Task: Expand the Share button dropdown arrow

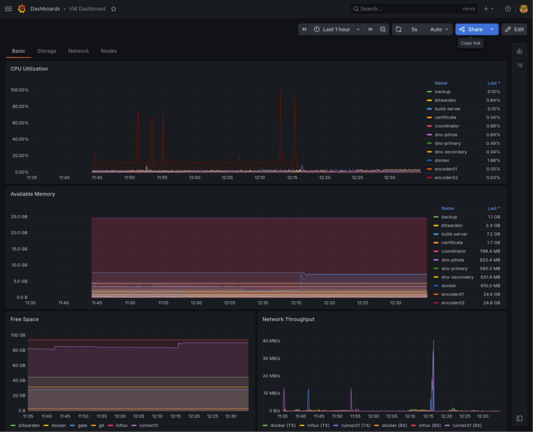Action: tap(492, 29)
